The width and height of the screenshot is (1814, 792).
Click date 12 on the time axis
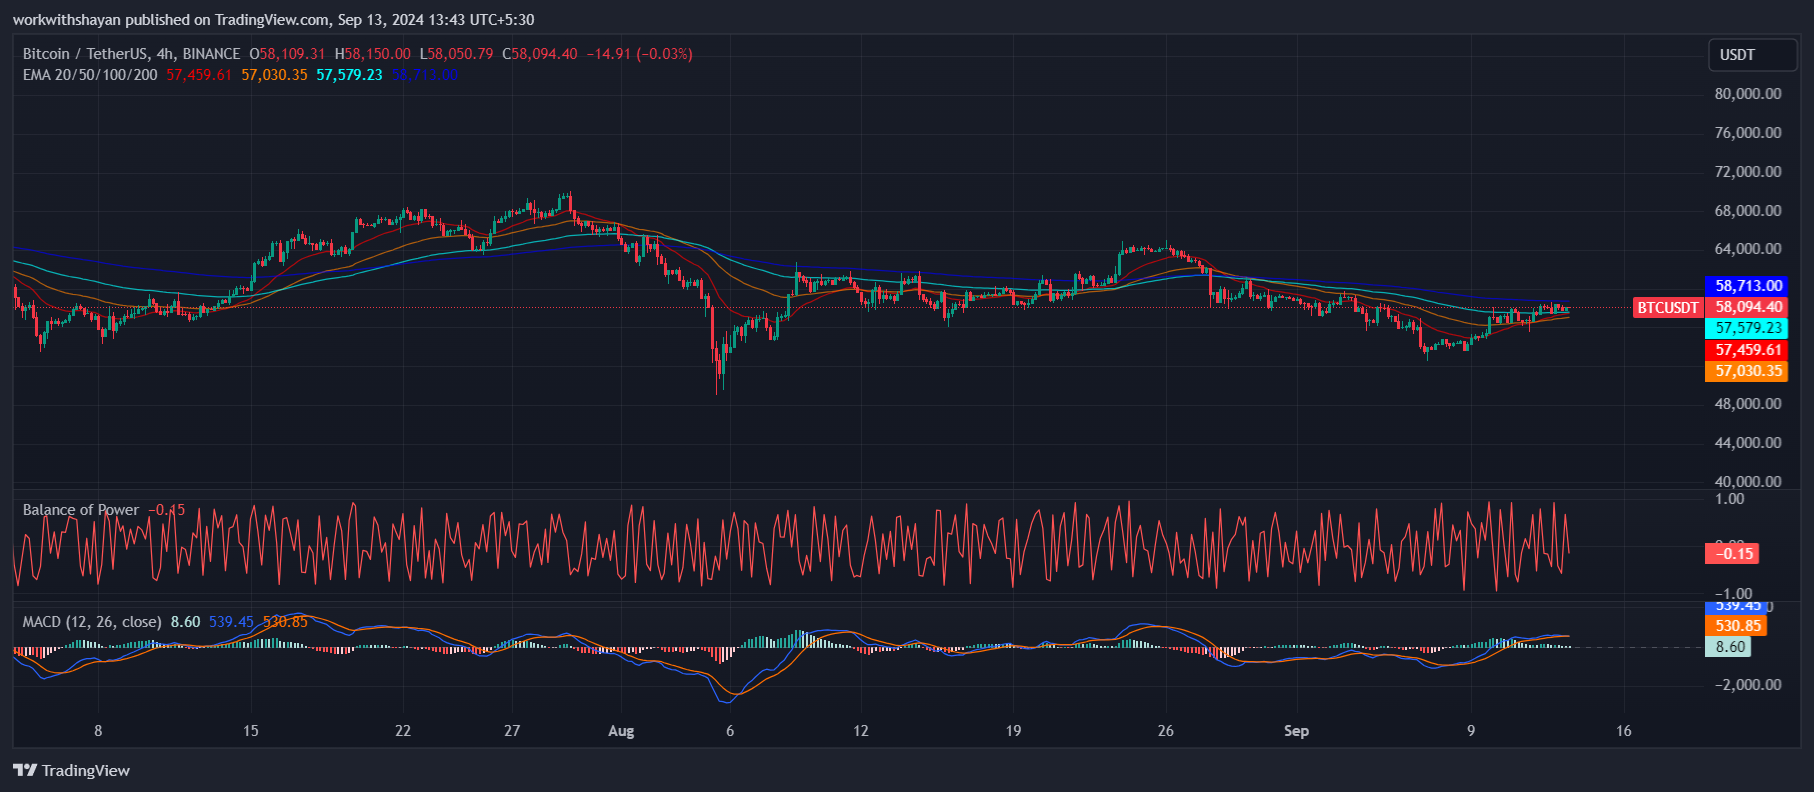[861, 731]
